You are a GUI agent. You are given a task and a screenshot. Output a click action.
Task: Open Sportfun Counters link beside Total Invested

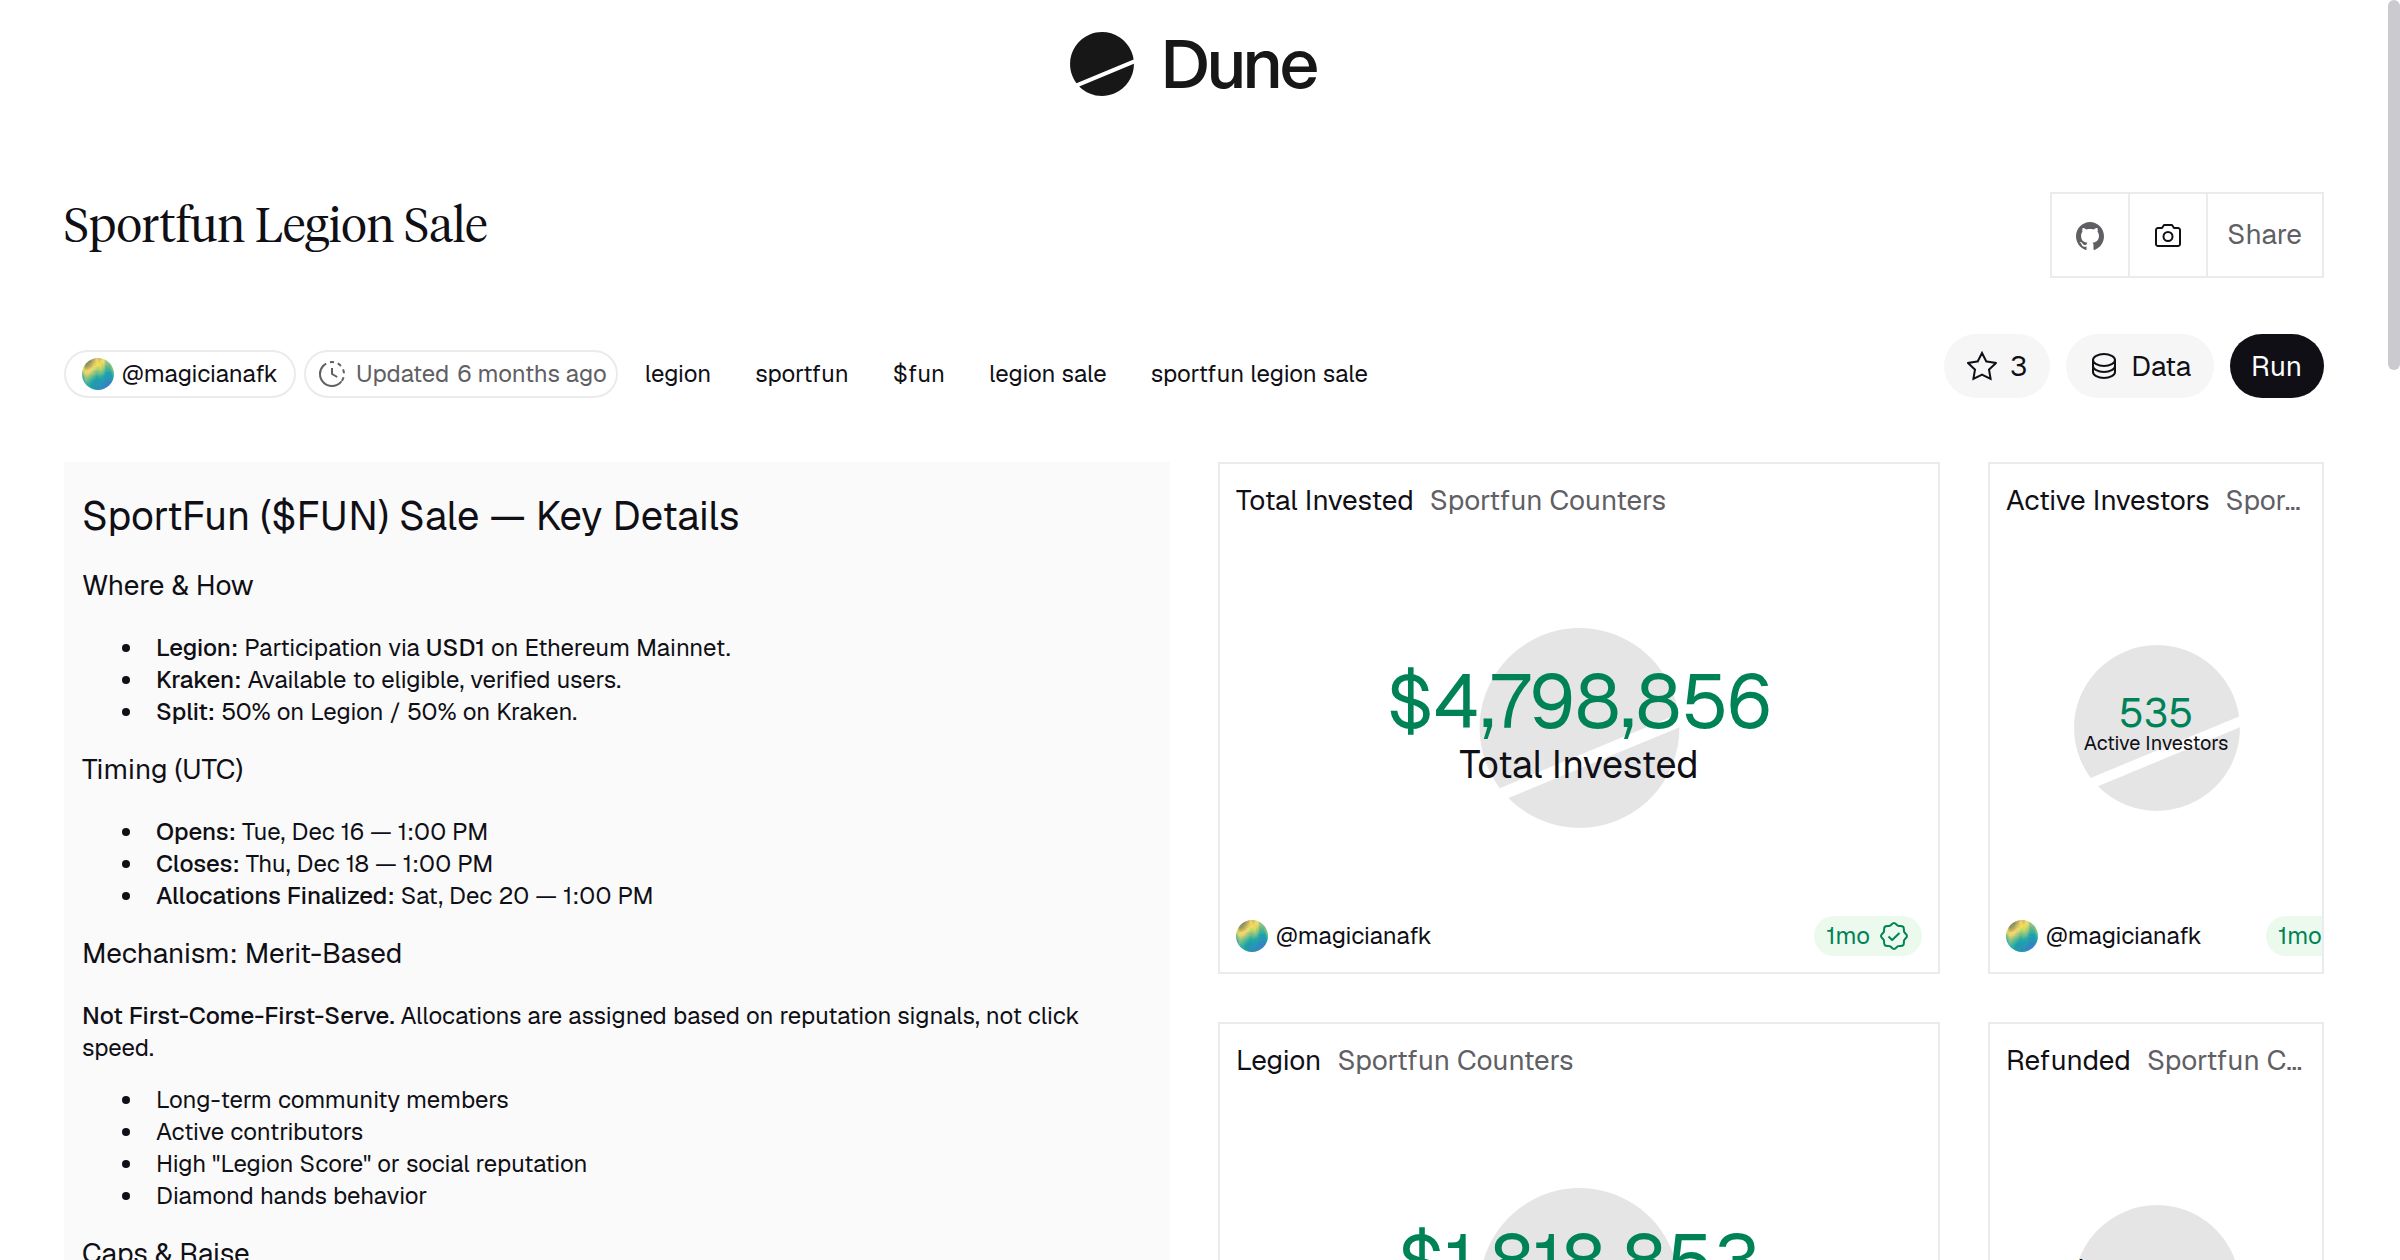point(1547,500)
